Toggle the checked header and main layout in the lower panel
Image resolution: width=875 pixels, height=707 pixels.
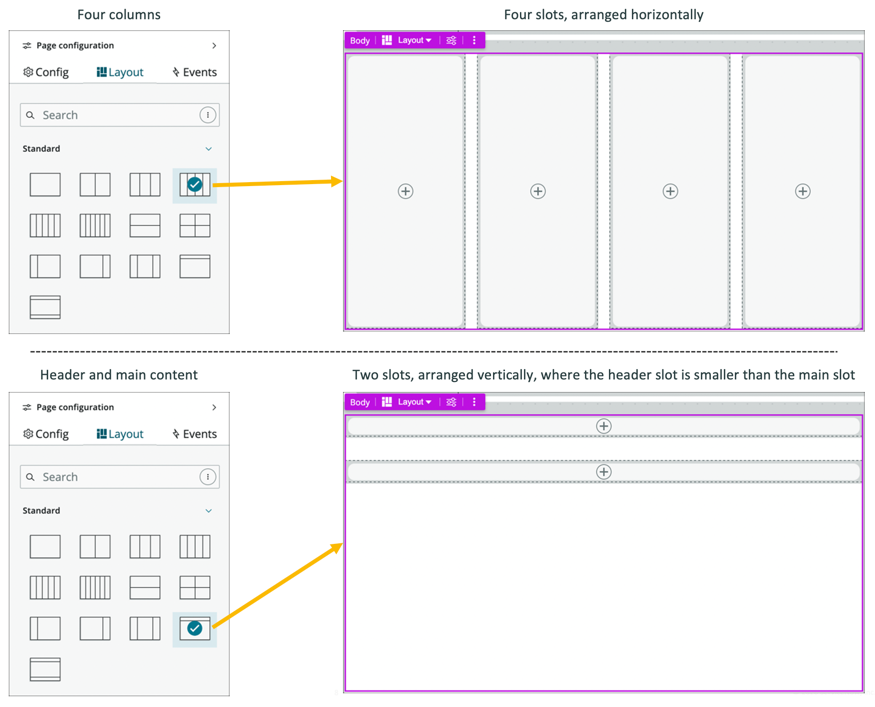pos(195,628)
